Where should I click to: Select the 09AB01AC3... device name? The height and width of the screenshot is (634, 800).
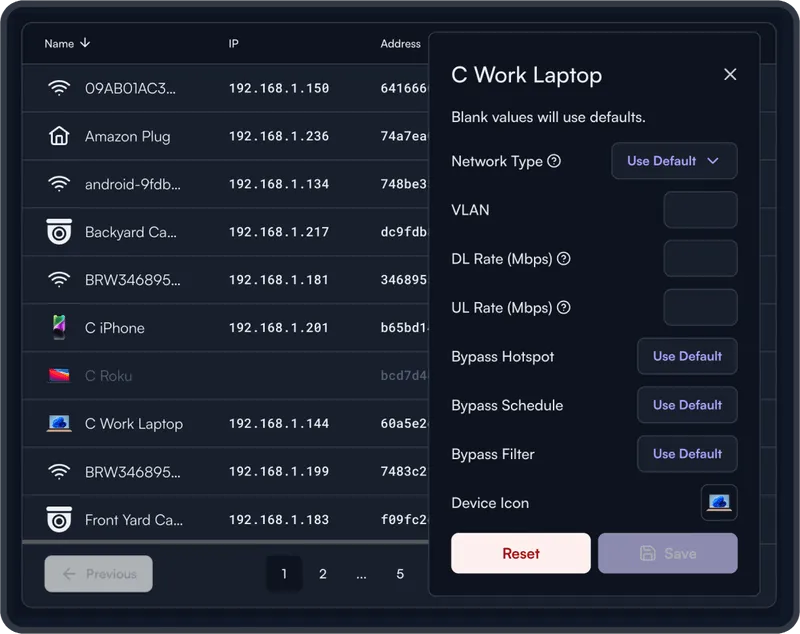pos(130,88)
